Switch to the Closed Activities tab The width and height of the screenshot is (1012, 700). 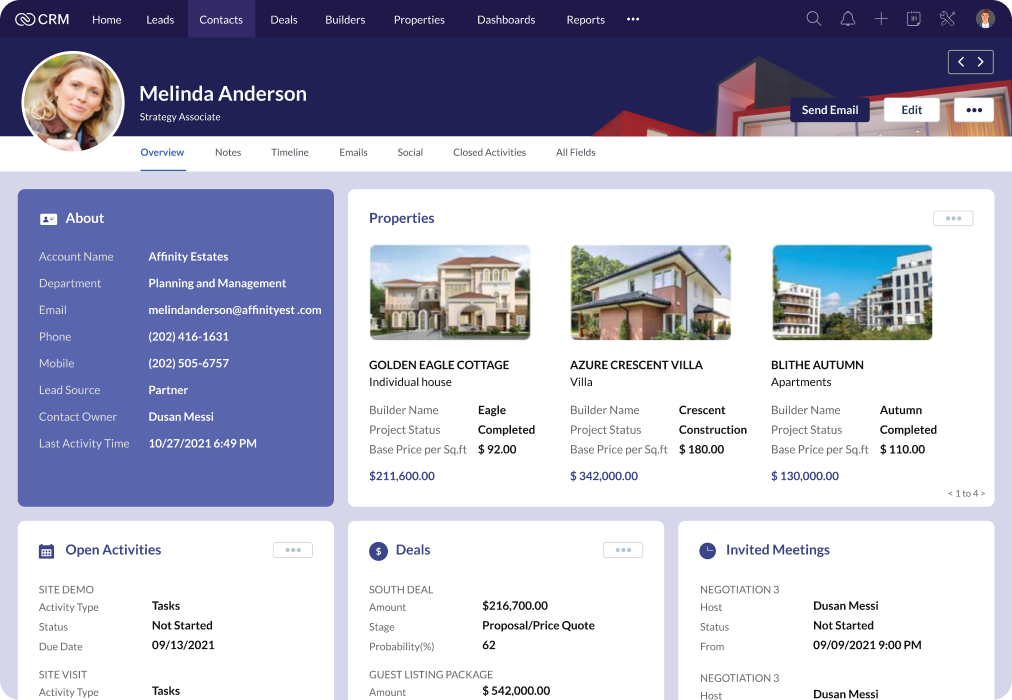(x=489, y=152)
